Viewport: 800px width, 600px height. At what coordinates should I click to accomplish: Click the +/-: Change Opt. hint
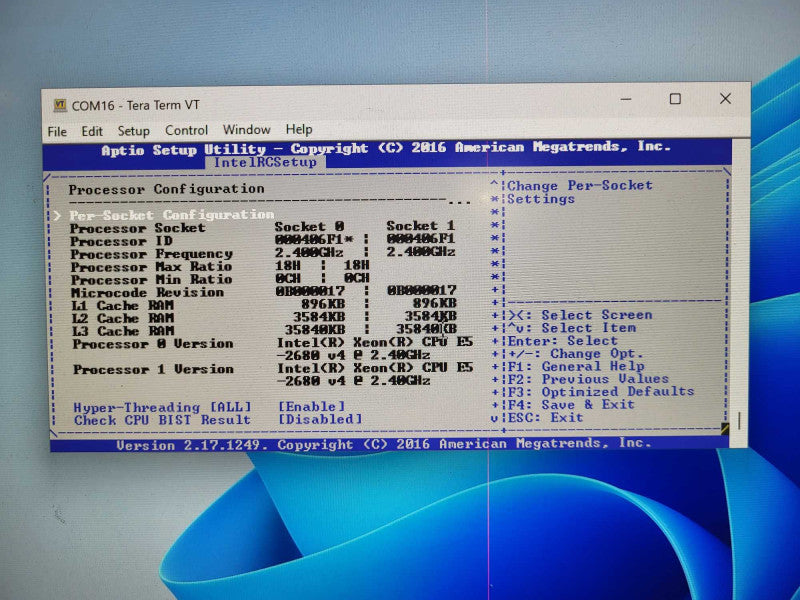[x=576, y=354]
